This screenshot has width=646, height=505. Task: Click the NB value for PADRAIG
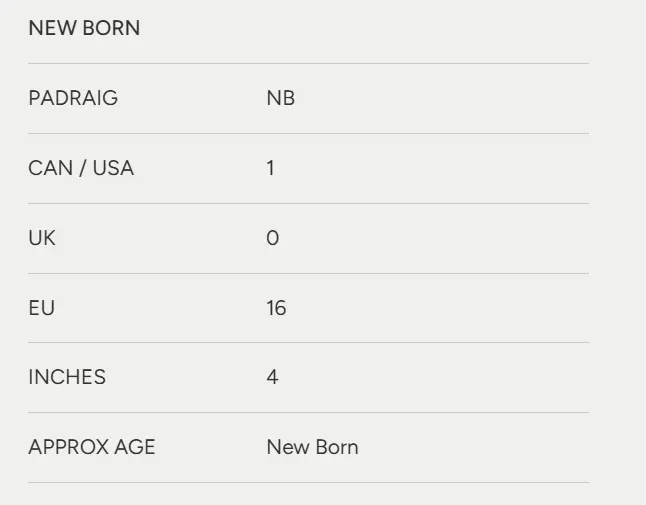pyautogui.click(x=280, y=98)
